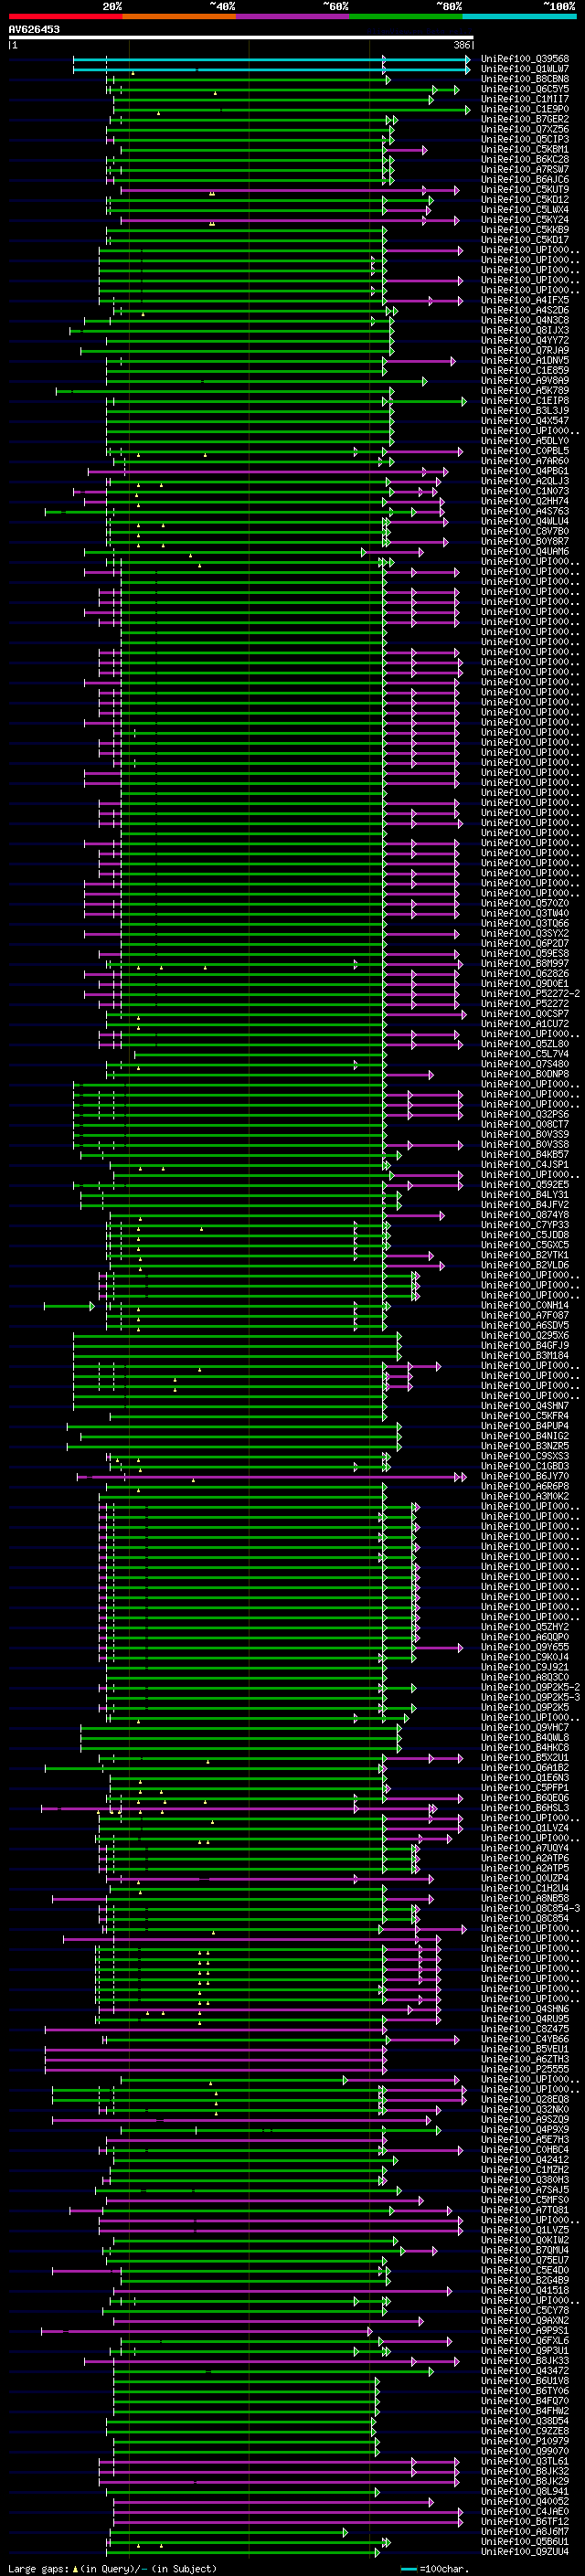Image resolution: width=585 pixels, height=2576 pixels.
Task: Click the UniRef100_B6JY70 label
Action: tap(525, 1476)
